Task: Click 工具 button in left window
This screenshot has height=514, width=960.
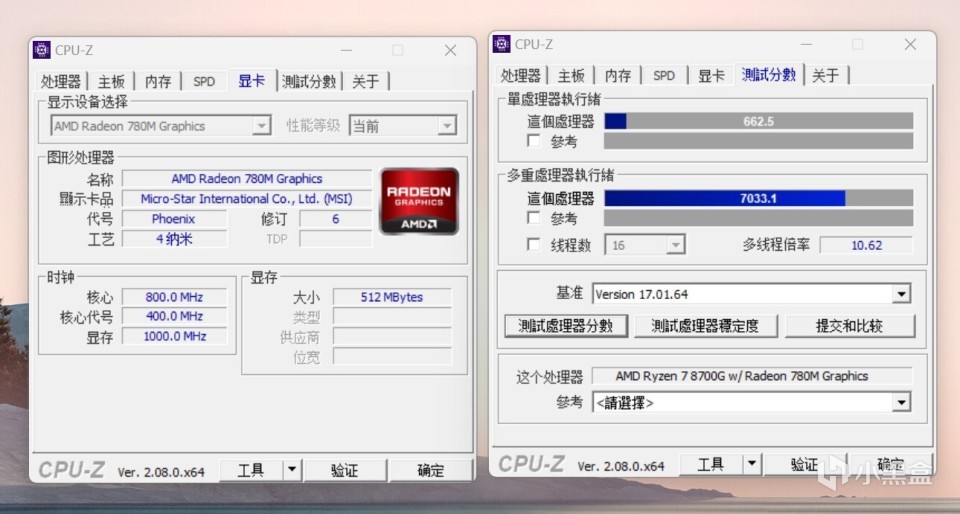Action: [251, 471]
